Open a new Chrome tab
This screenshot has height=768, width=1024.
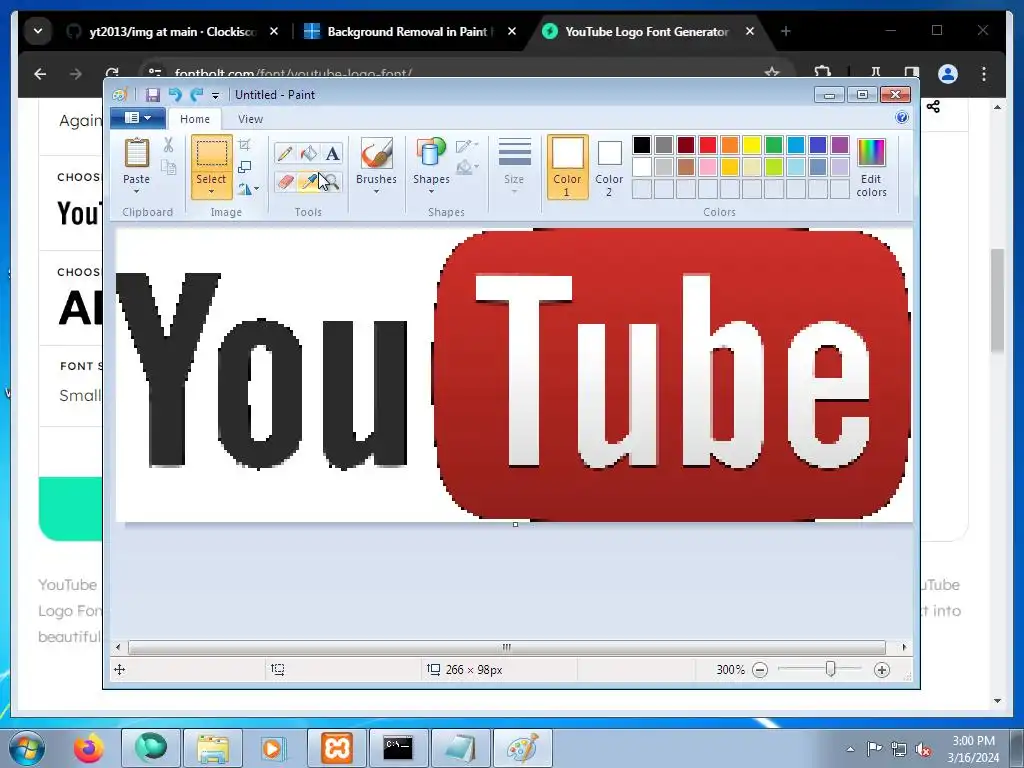(786, 31)
